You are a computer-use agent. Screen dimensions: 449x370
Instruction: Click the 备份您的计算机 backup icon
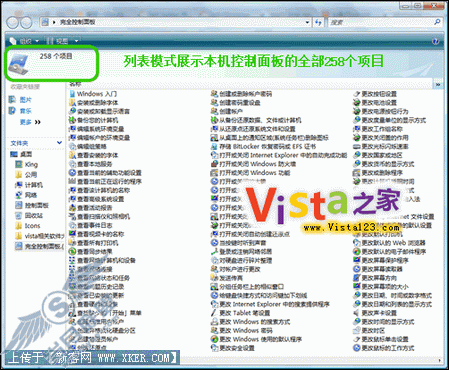[72, 120]
